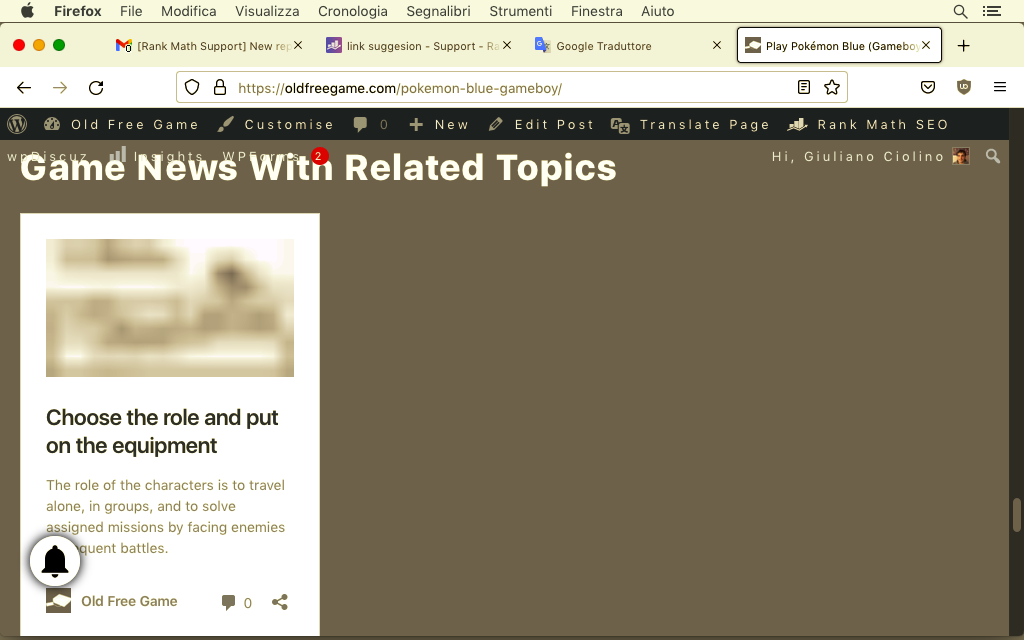The height and width of the screenshot is (640, 1024).
Task: Click the page vertical scrollbar thumb
Action: click(x=1016, y=515)
